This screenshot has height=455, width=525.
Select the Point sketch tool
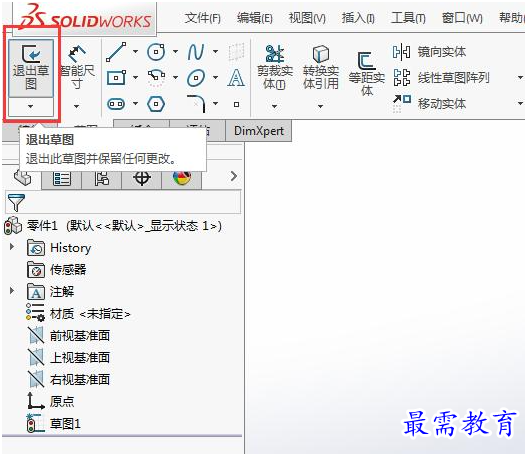(236, 104)
